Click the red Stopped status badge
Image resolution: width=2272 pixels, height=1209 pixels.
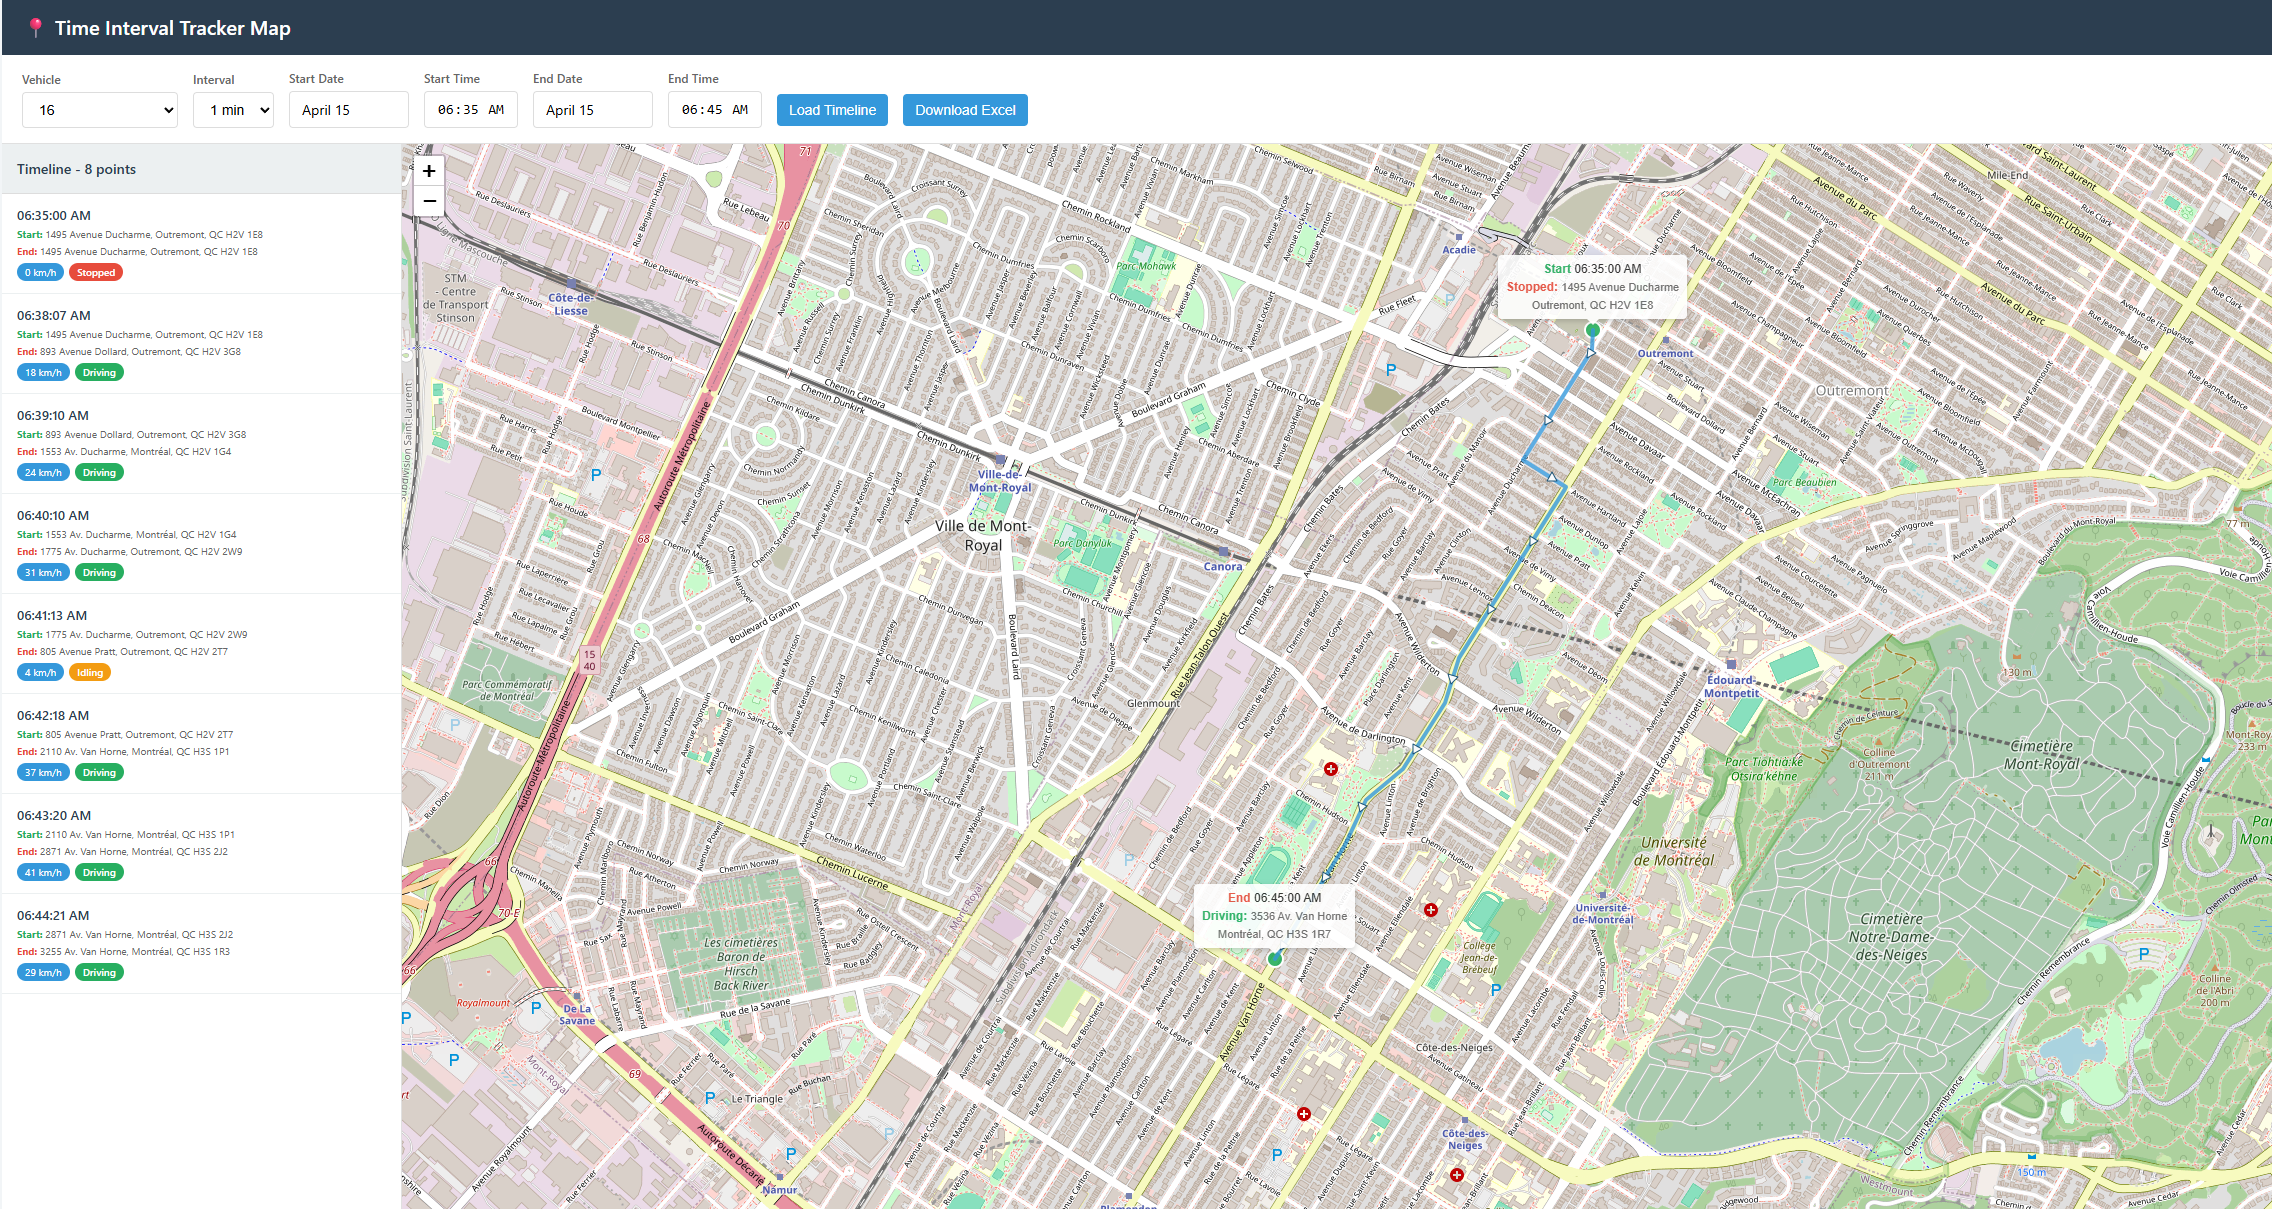pyautogui.click(x=96, y=272)
